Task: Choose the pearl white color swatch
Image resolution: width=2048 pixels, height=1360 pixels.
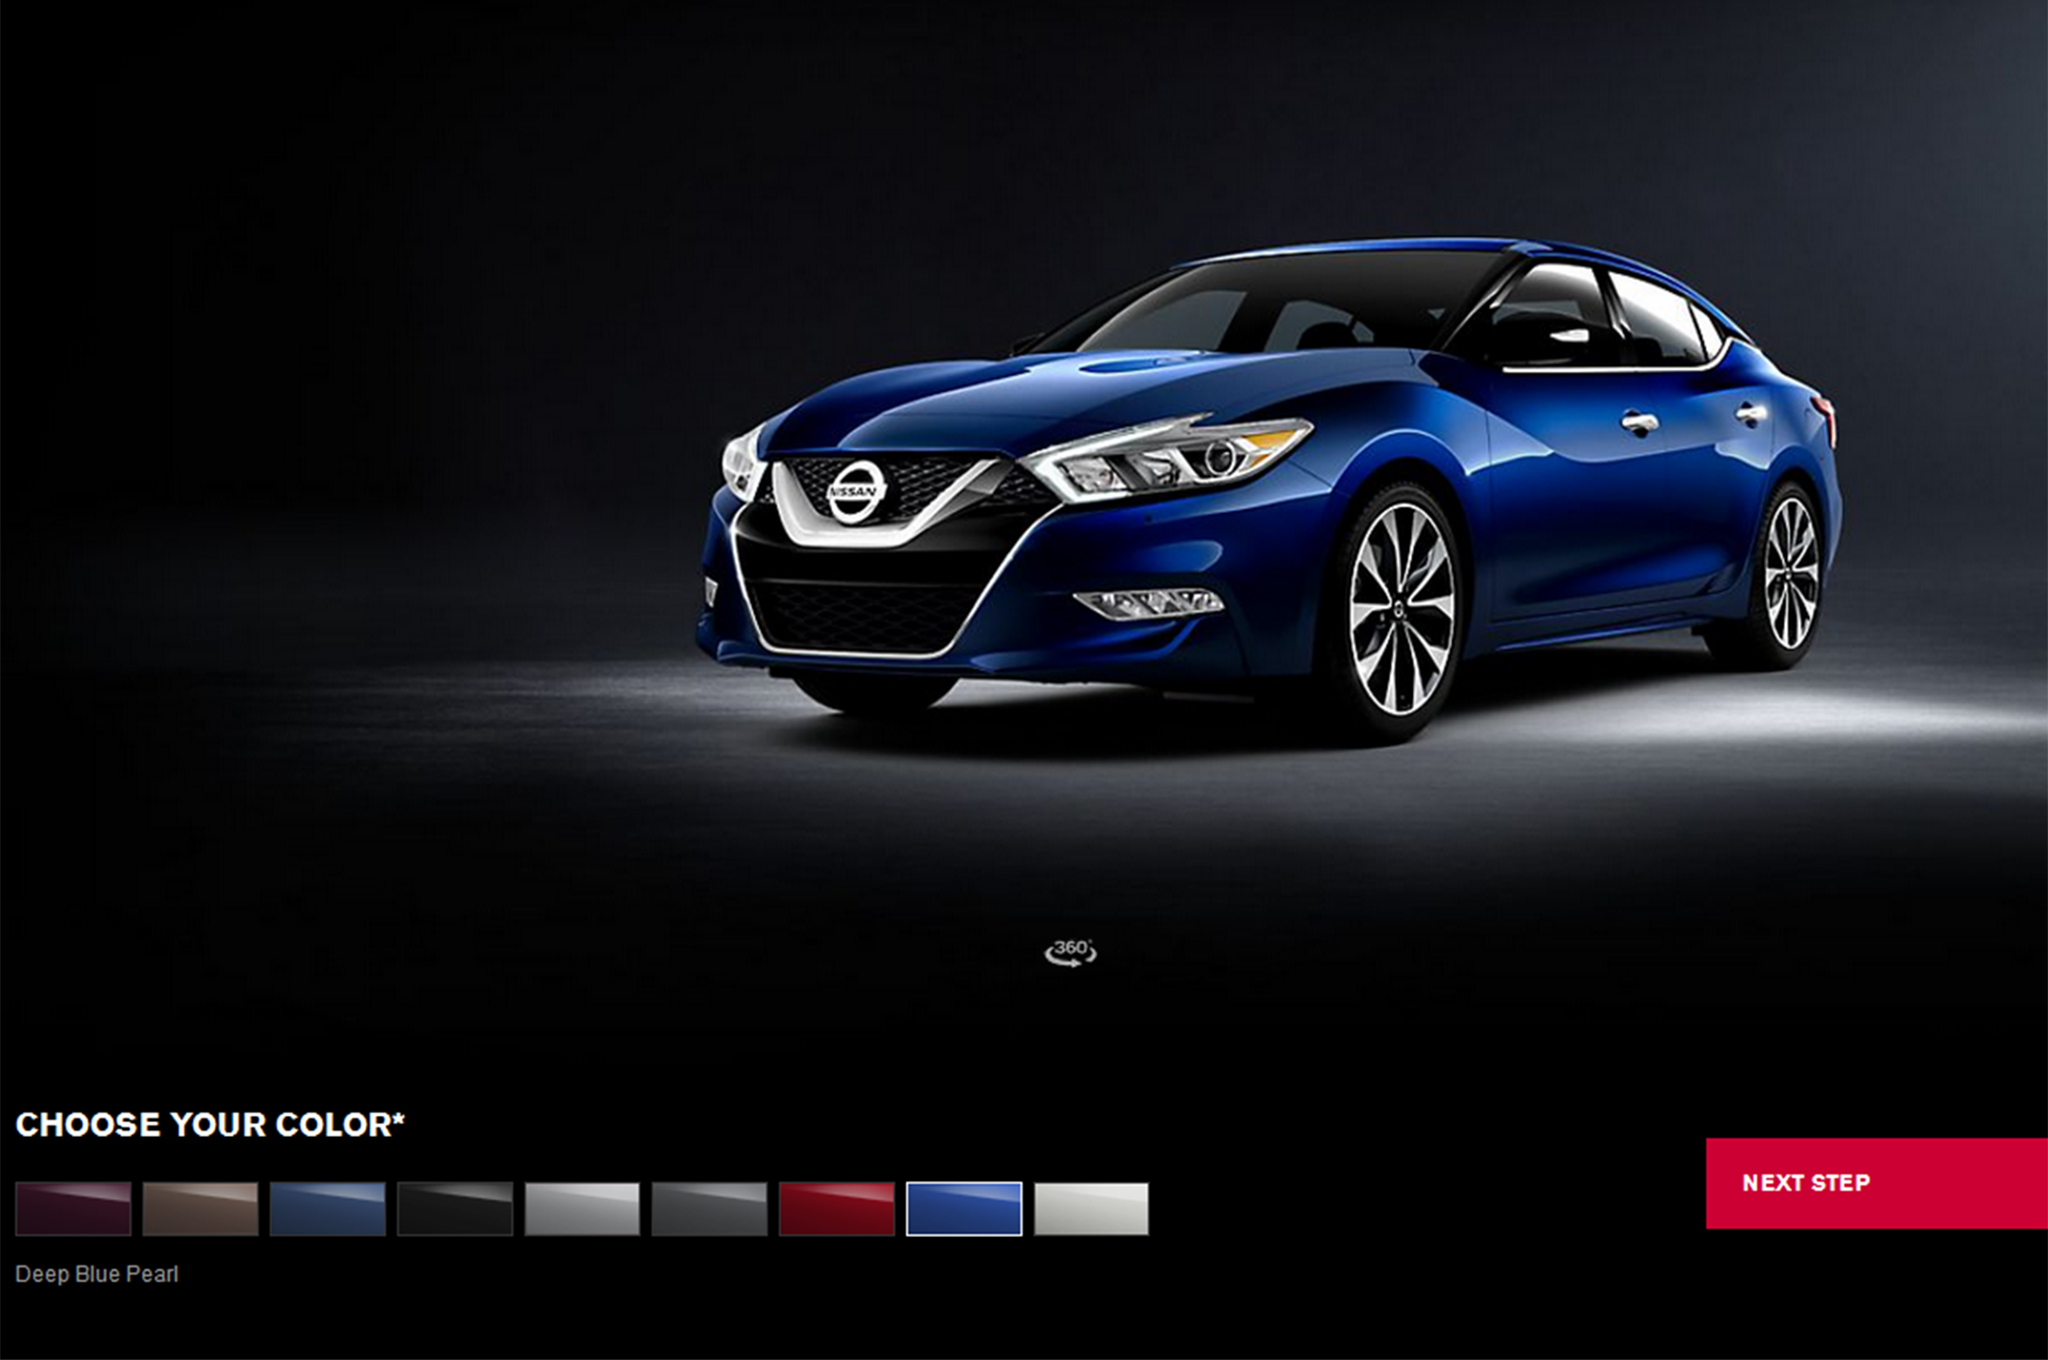Action: tap(1091, 1209)
